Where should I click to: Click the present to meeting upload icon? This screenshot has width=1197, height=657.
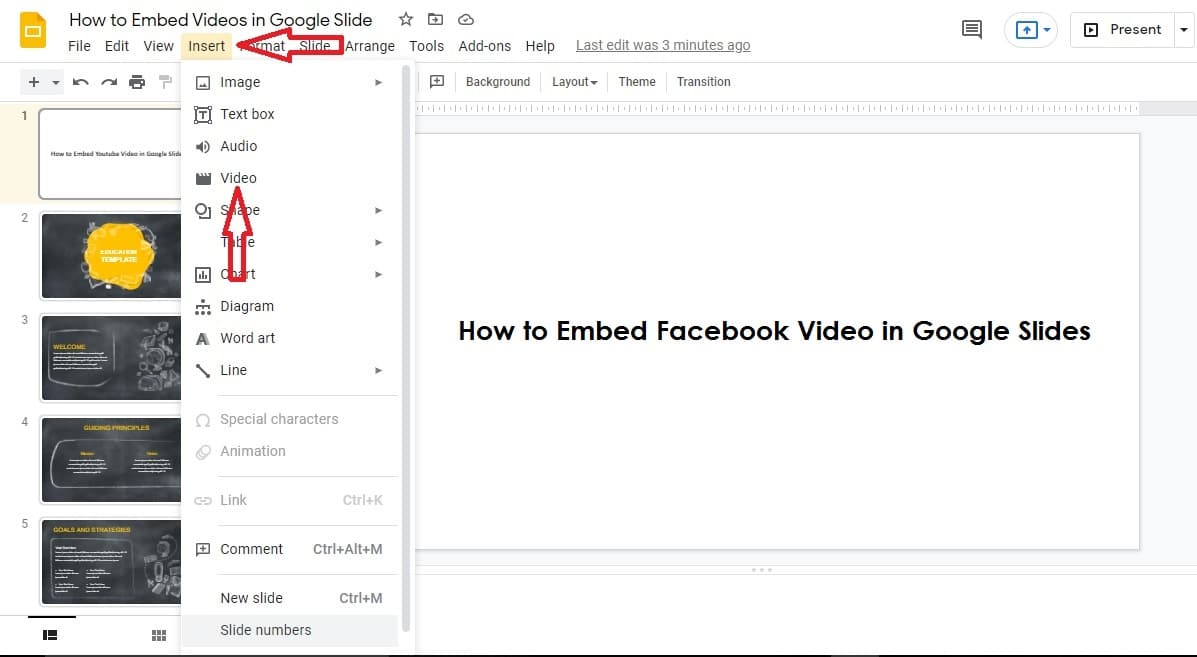pos(1026,30)
